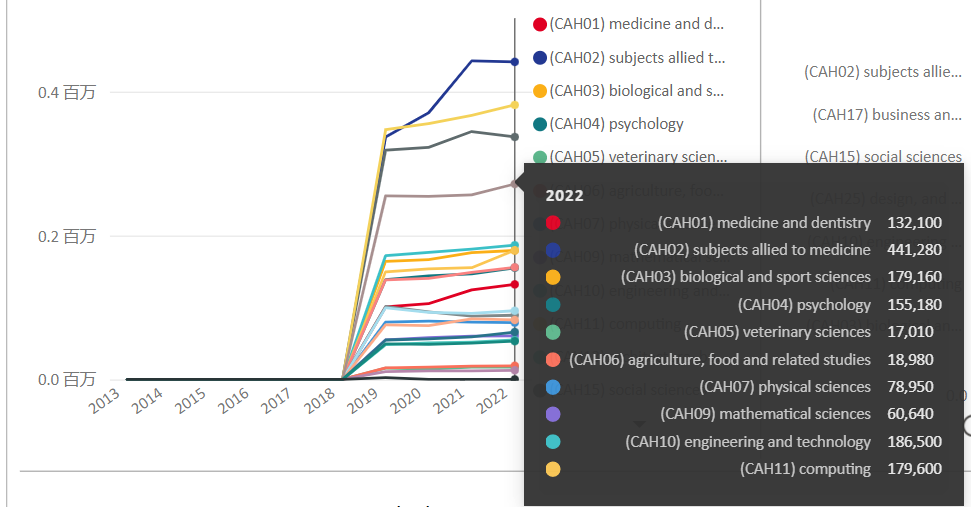Click the dark gray line's 2022 data point
The image size is (971, 507).
[515, 137]
